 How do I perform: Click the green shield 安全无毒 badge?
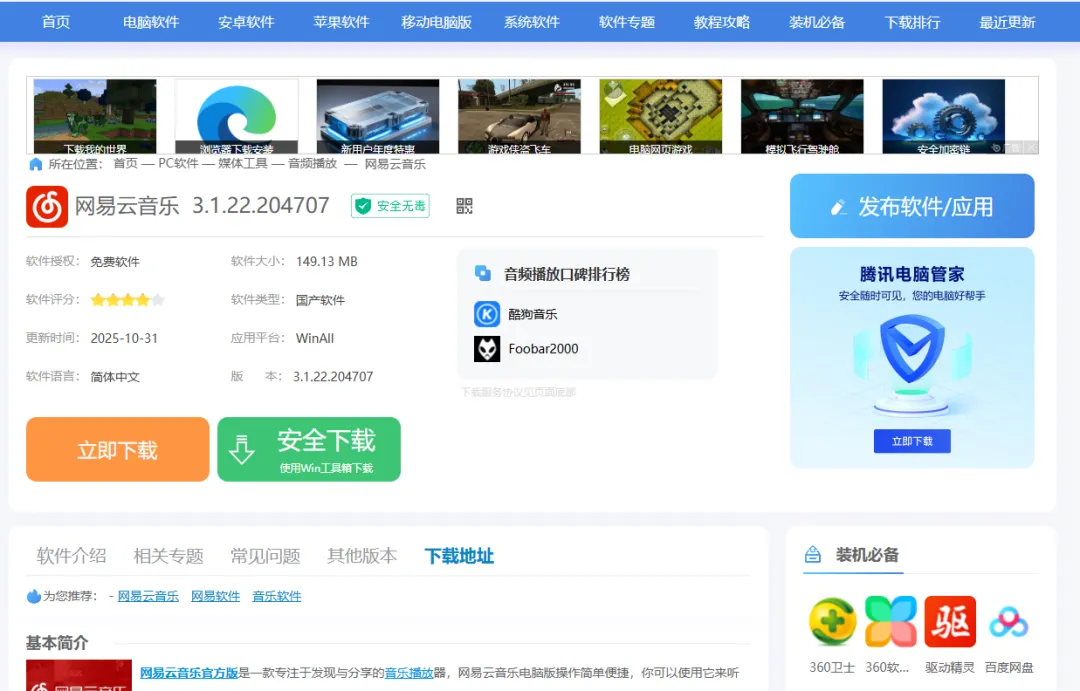tap(390, 206)
